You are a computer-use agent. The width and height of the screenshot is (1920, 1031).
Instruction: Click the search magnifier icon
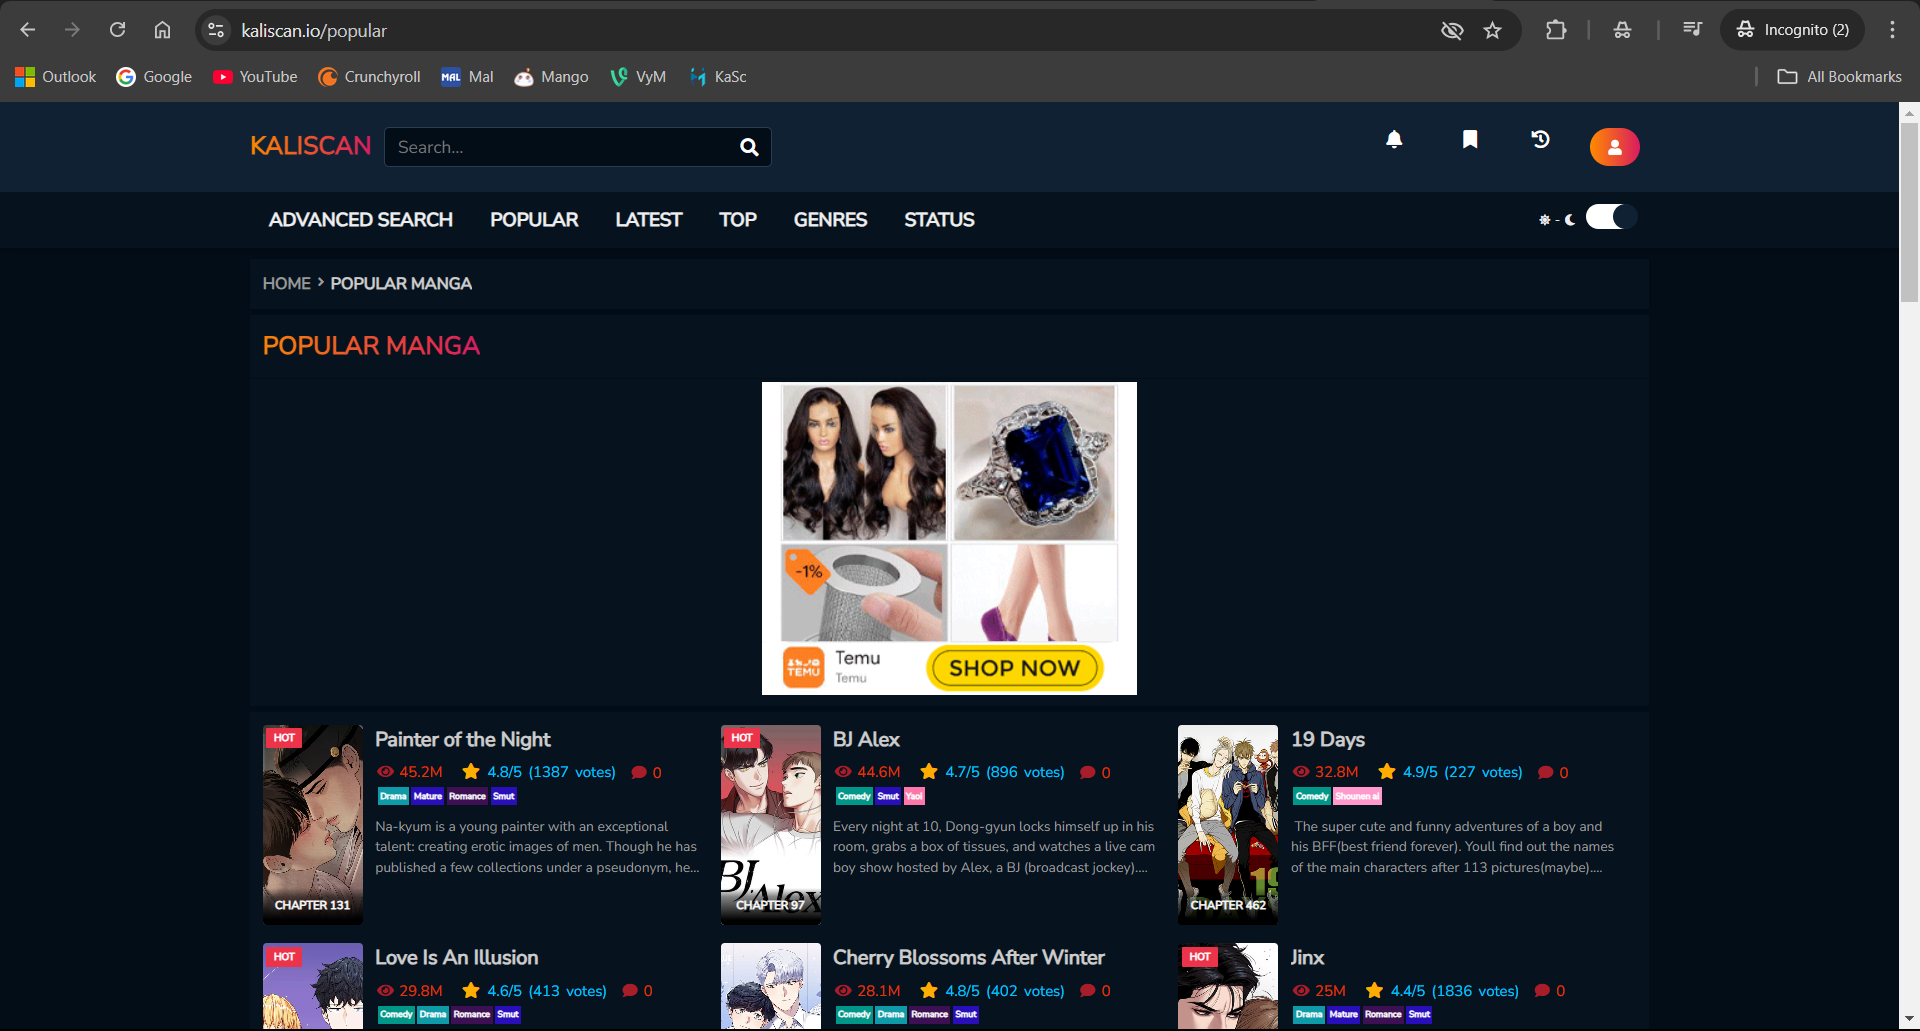point(749,148)
